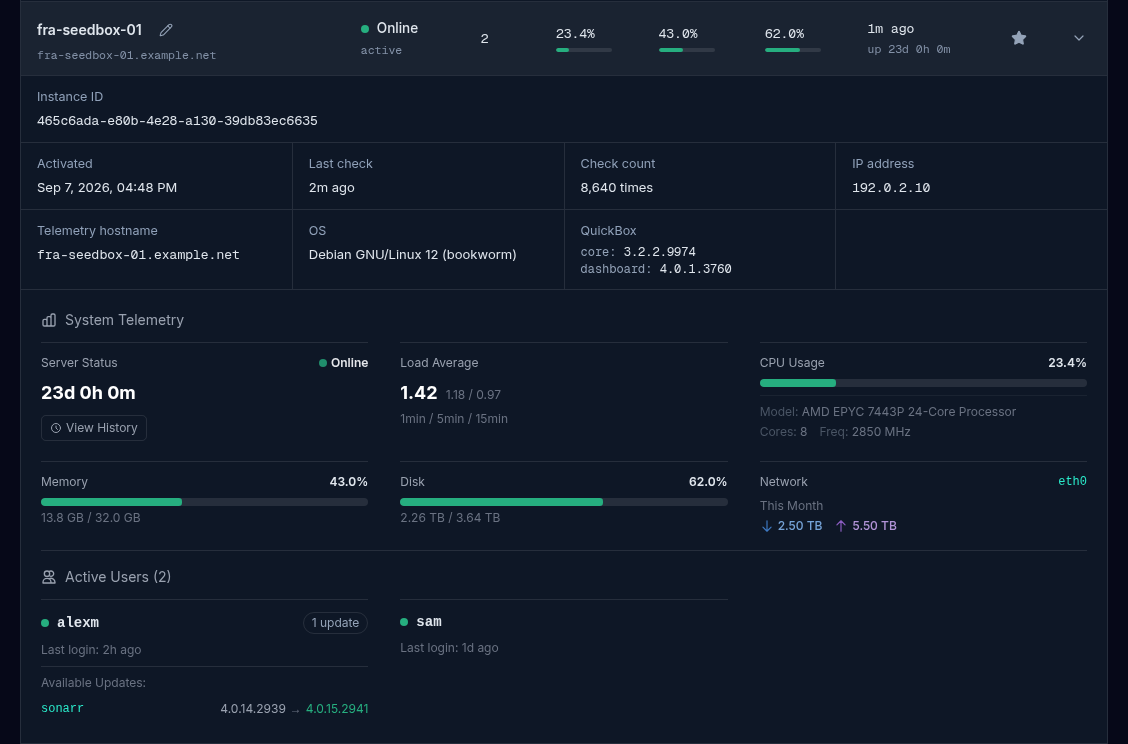This screenshot has width=1128, height=744.
Task: Click the Instance ID value 465c6ada-e80b
Action: click(x=177, y=121)
